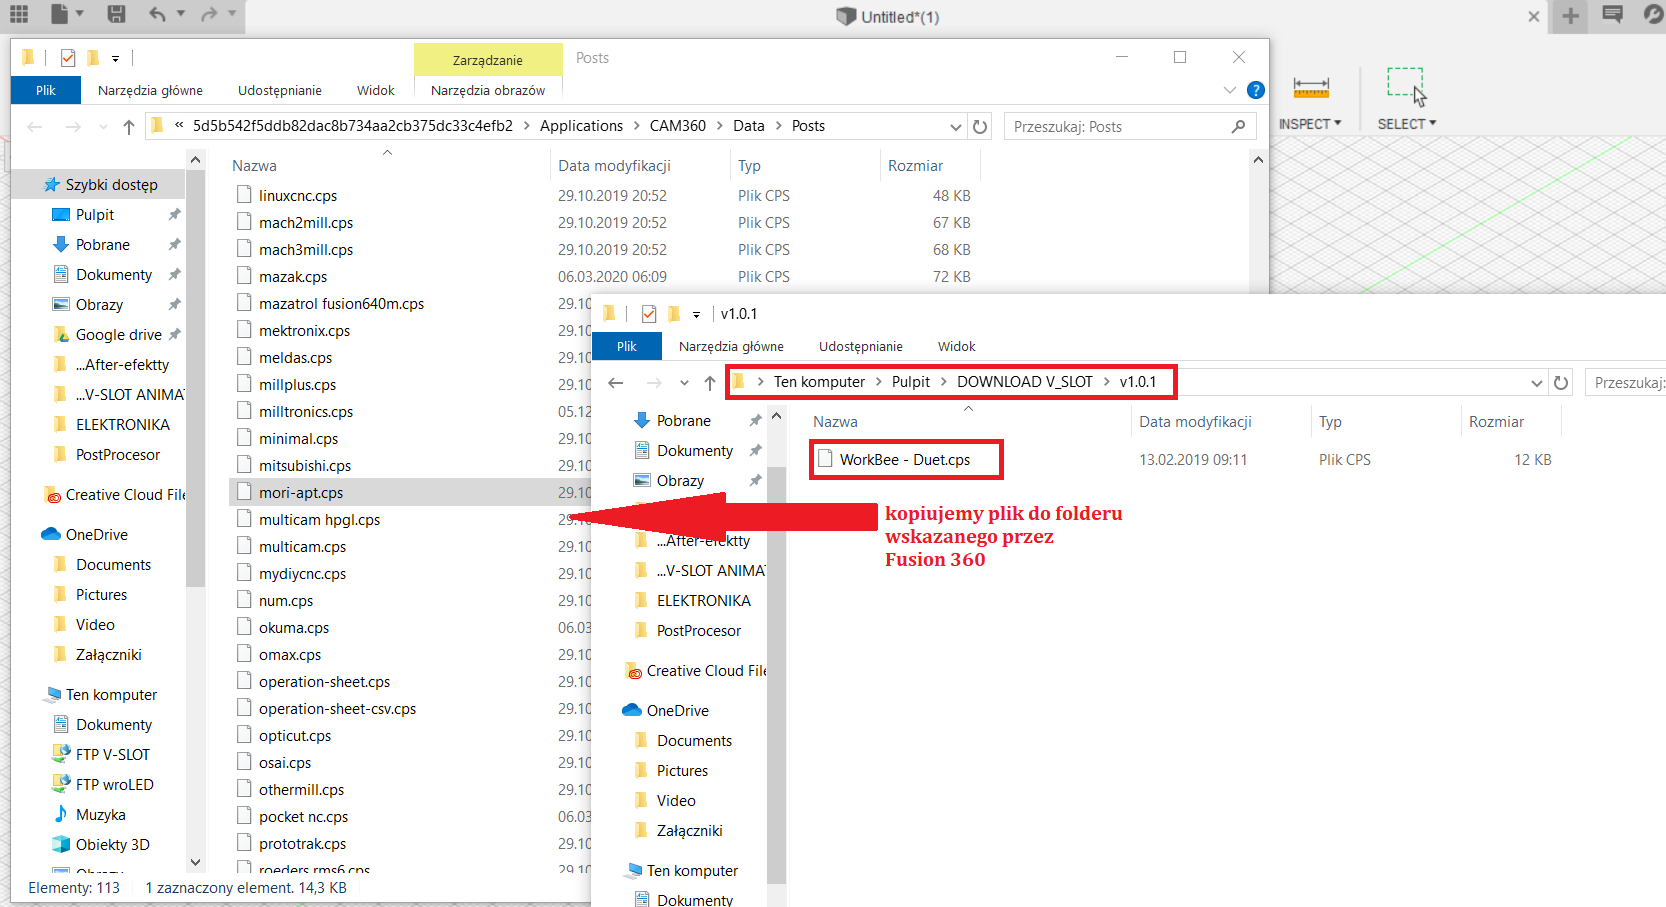The height and width of the screenshot is (907, 1666).
Task: Click the Measure icon above INSPECT
Action: pos(1311,87)
